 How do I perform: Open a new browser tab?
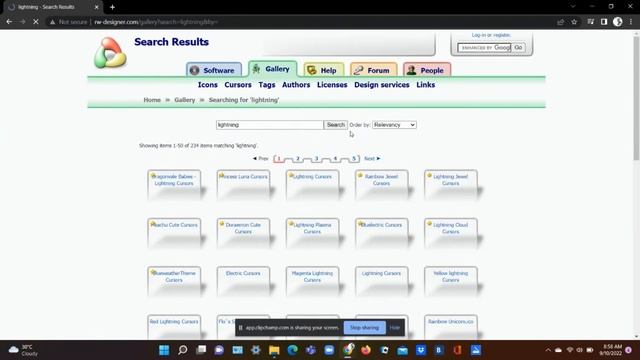[112, 7]
